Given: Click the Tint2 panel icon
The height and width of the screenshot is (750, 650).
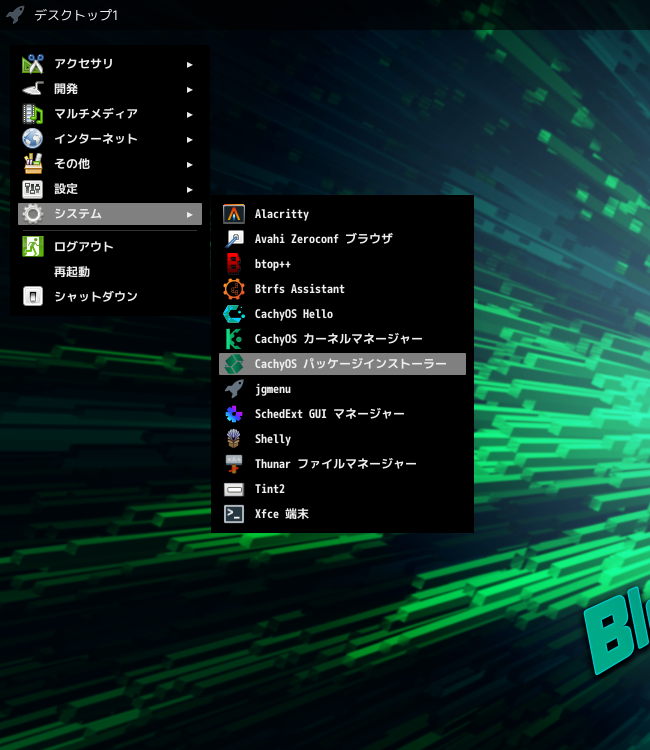Looking at the screenshot, I should pyautogui.click(x=234, y=489).
